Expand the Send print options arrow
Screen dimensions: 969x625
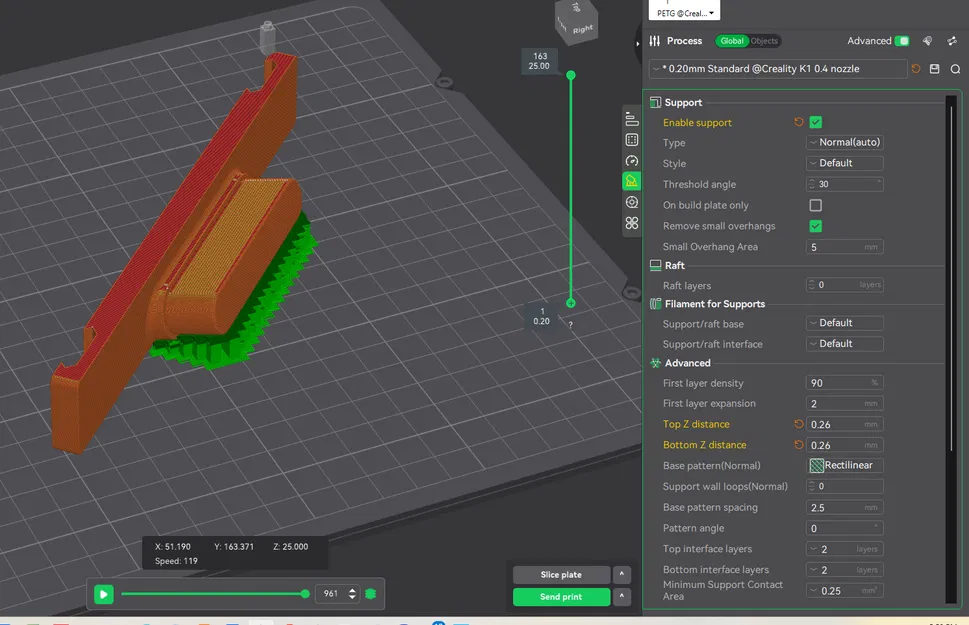click(x=622, y=597)
